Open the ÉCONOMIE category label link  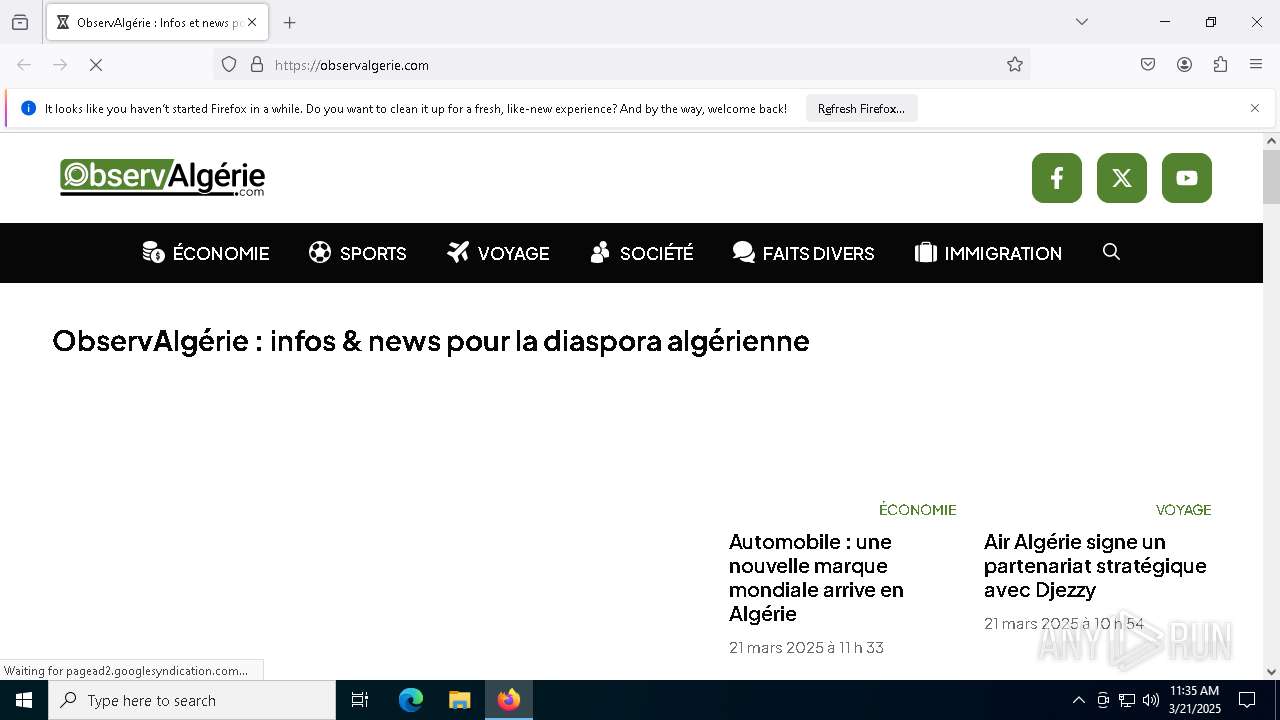[x=917, y=510]
